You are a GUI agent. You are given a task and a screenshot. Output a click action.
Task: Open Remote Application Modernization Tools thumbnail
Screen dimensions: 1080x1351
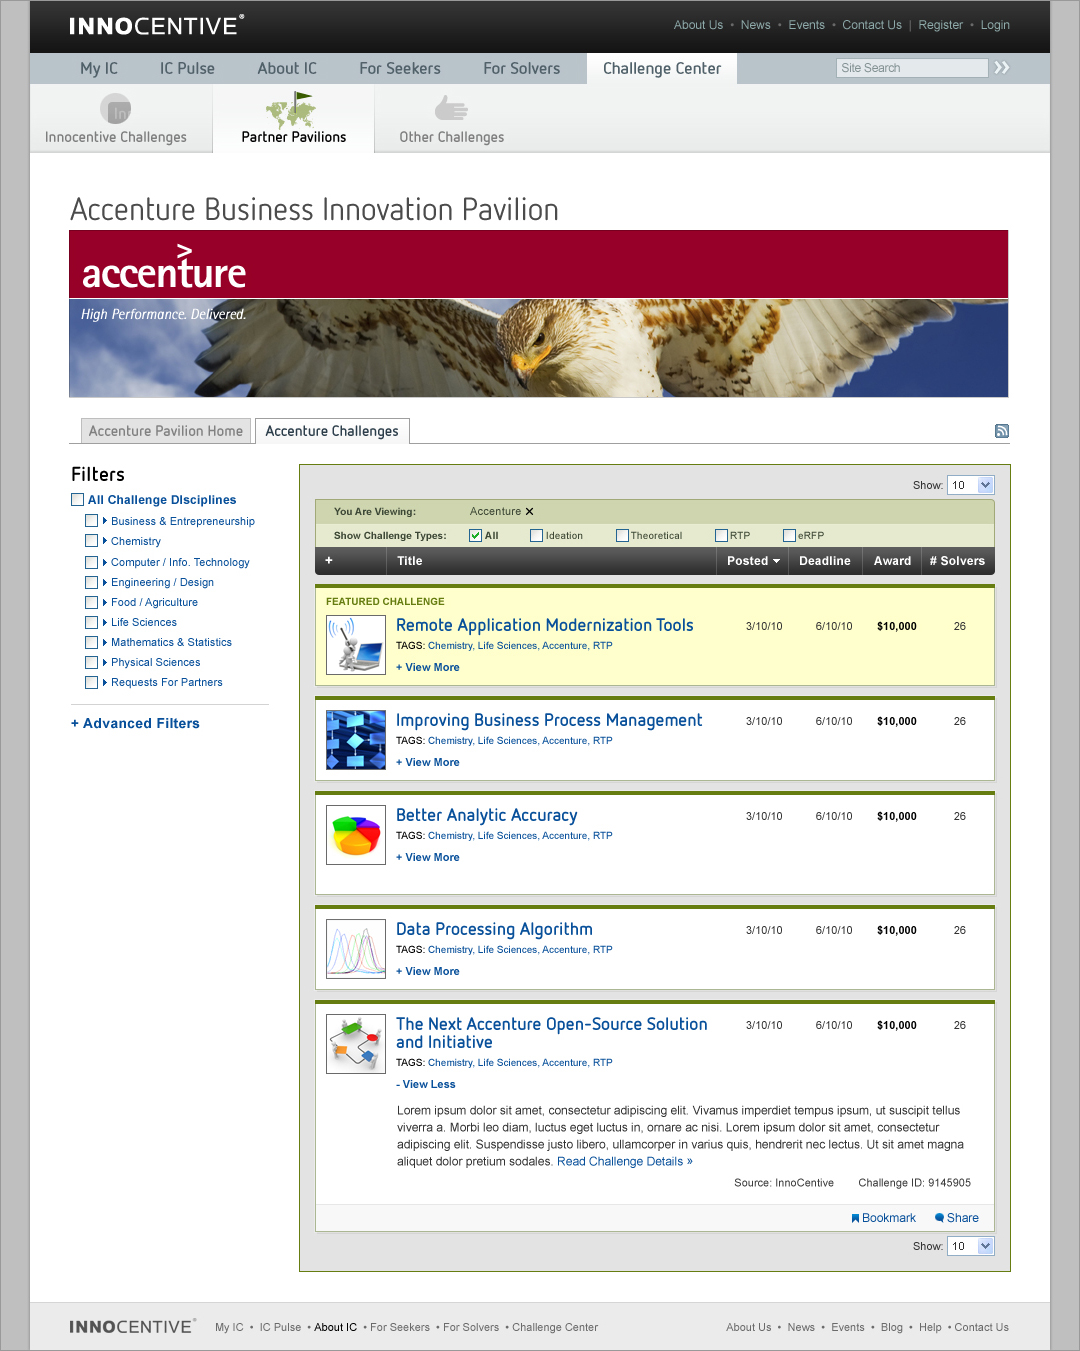356,644
